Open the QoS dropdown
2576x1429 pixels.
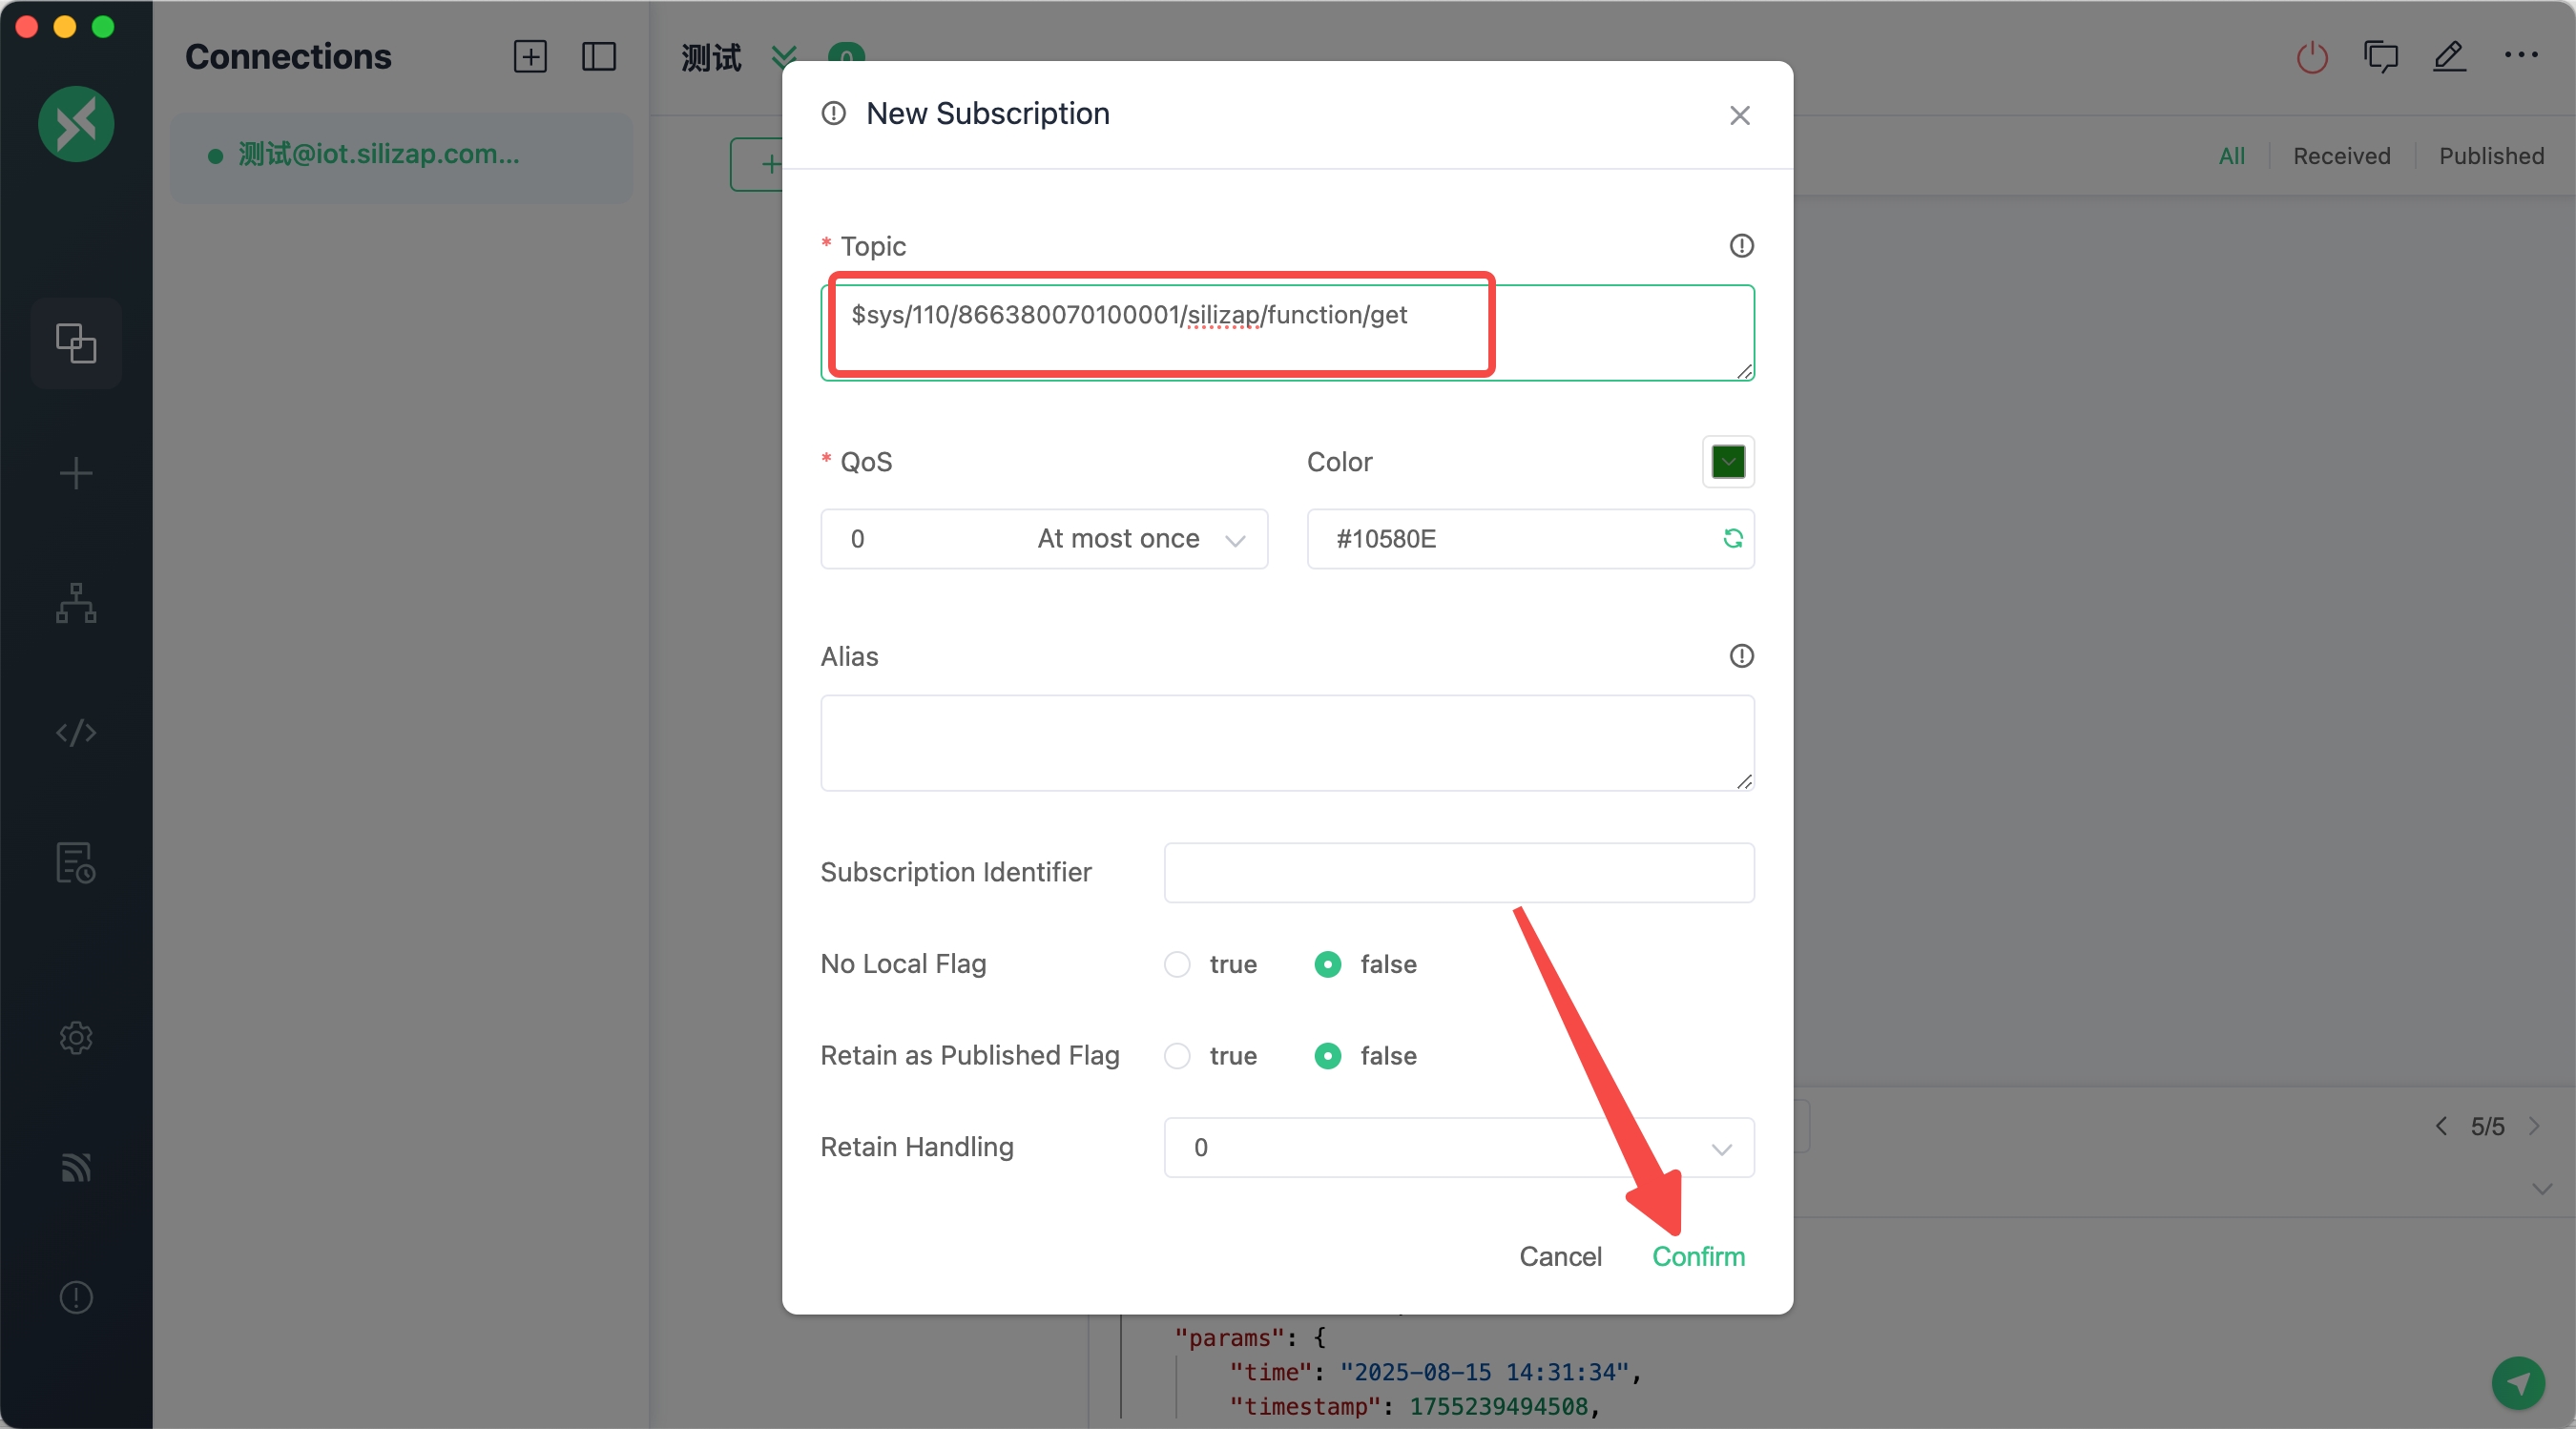coord(1043,539)
